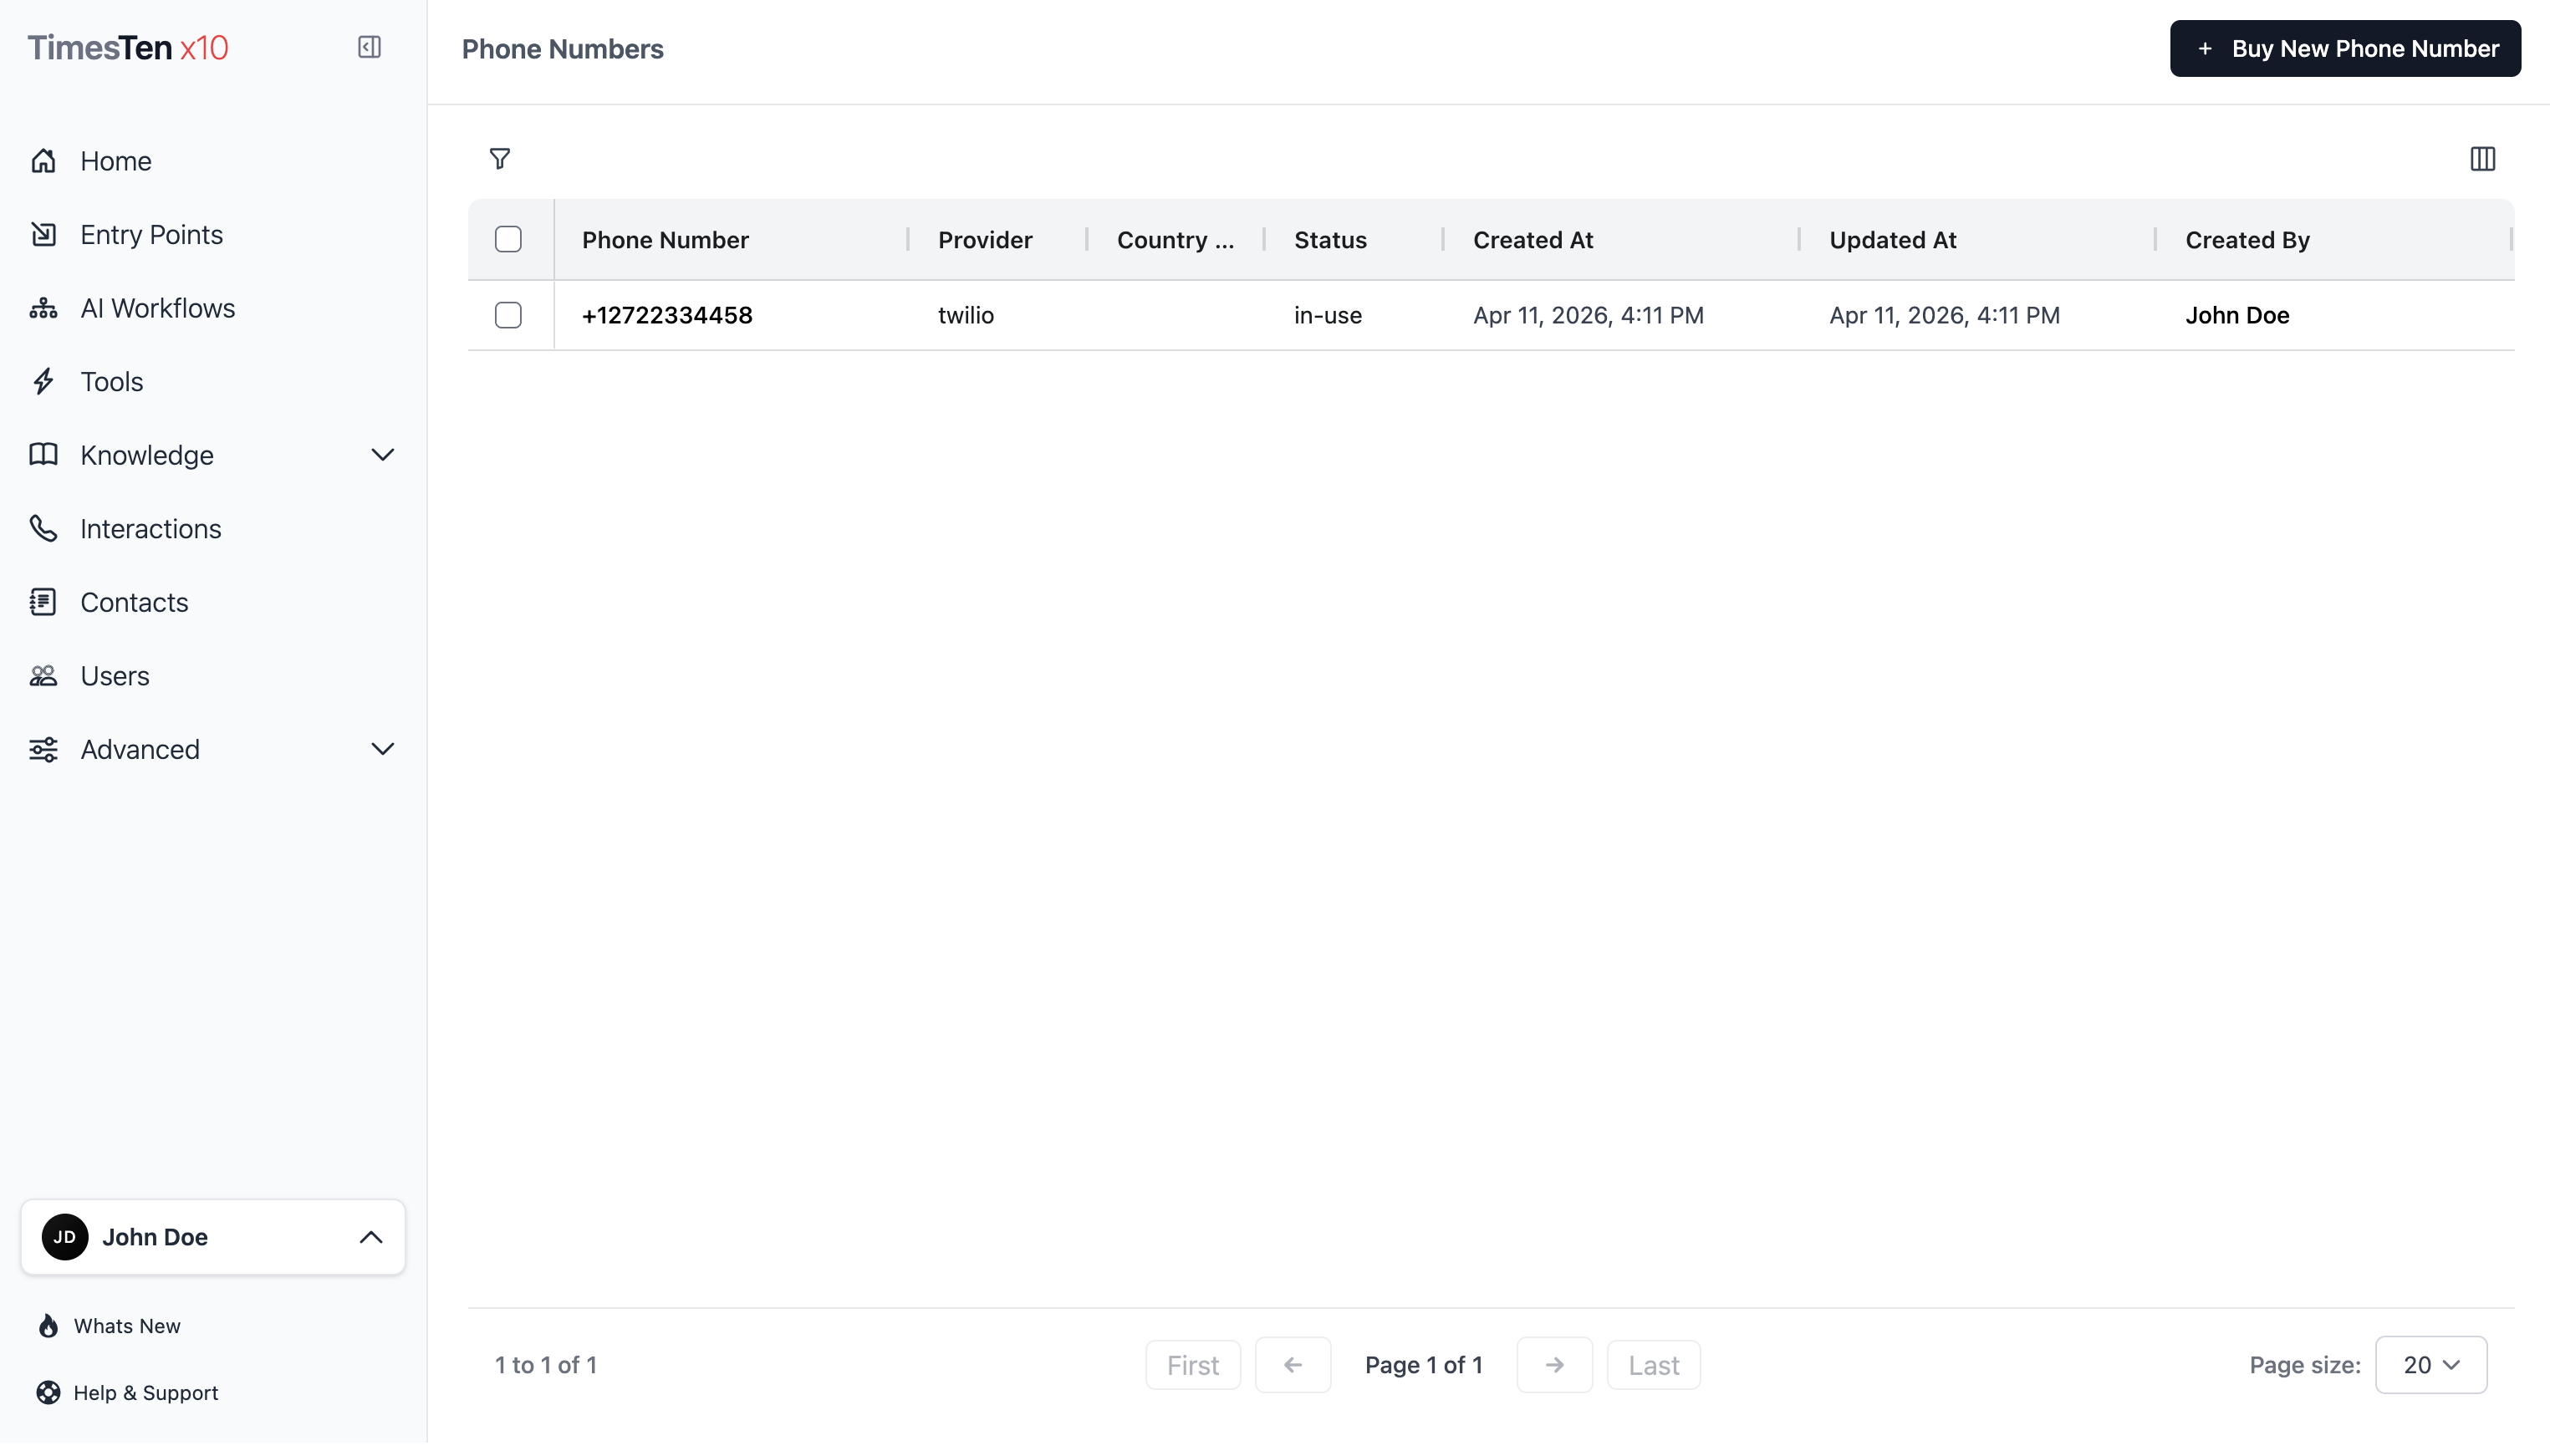Screen dimensions: 2550x1456
Task: Sort by Phone Number column header
Action: pos(665,240)
